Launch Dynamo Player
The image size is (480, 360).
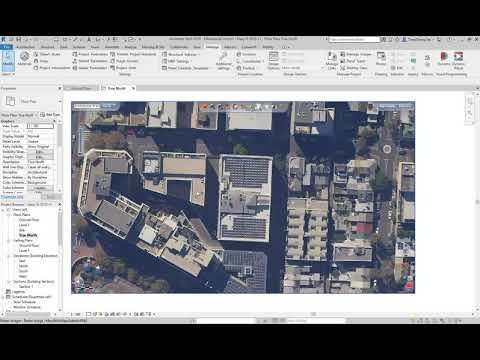(459, 60)
